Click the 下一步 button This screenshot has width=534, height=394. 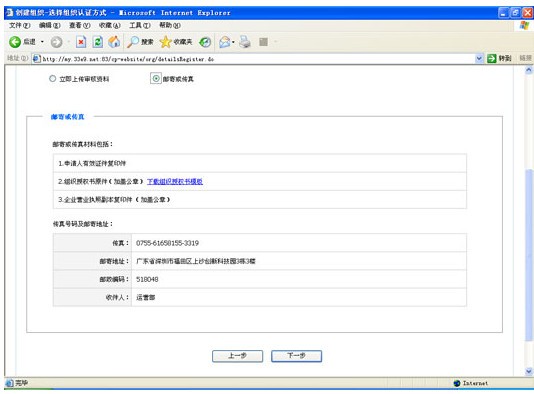tap(296, 356)
